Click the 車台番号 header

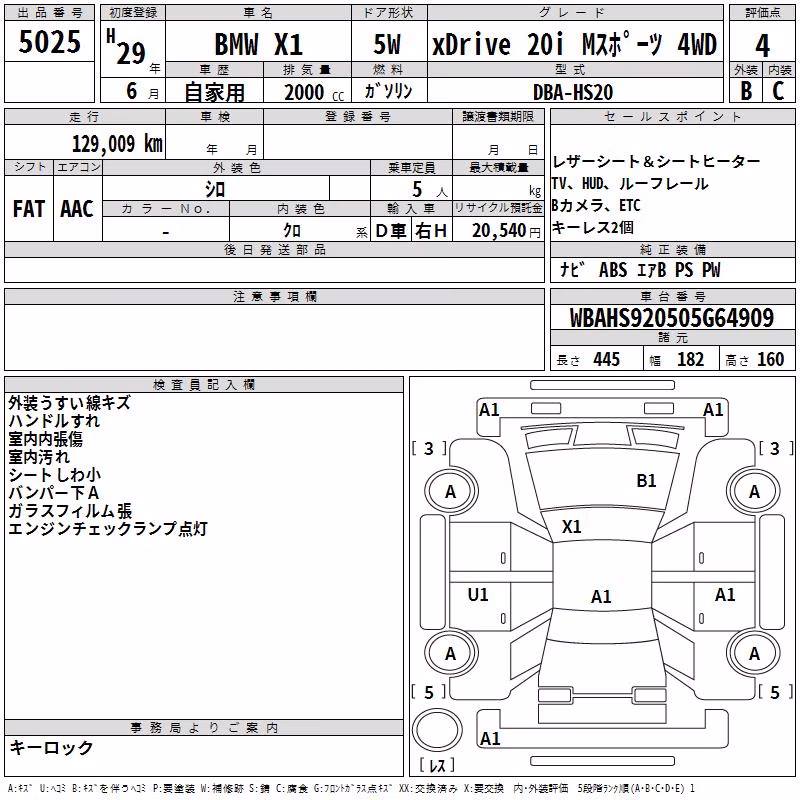(672, 296)
